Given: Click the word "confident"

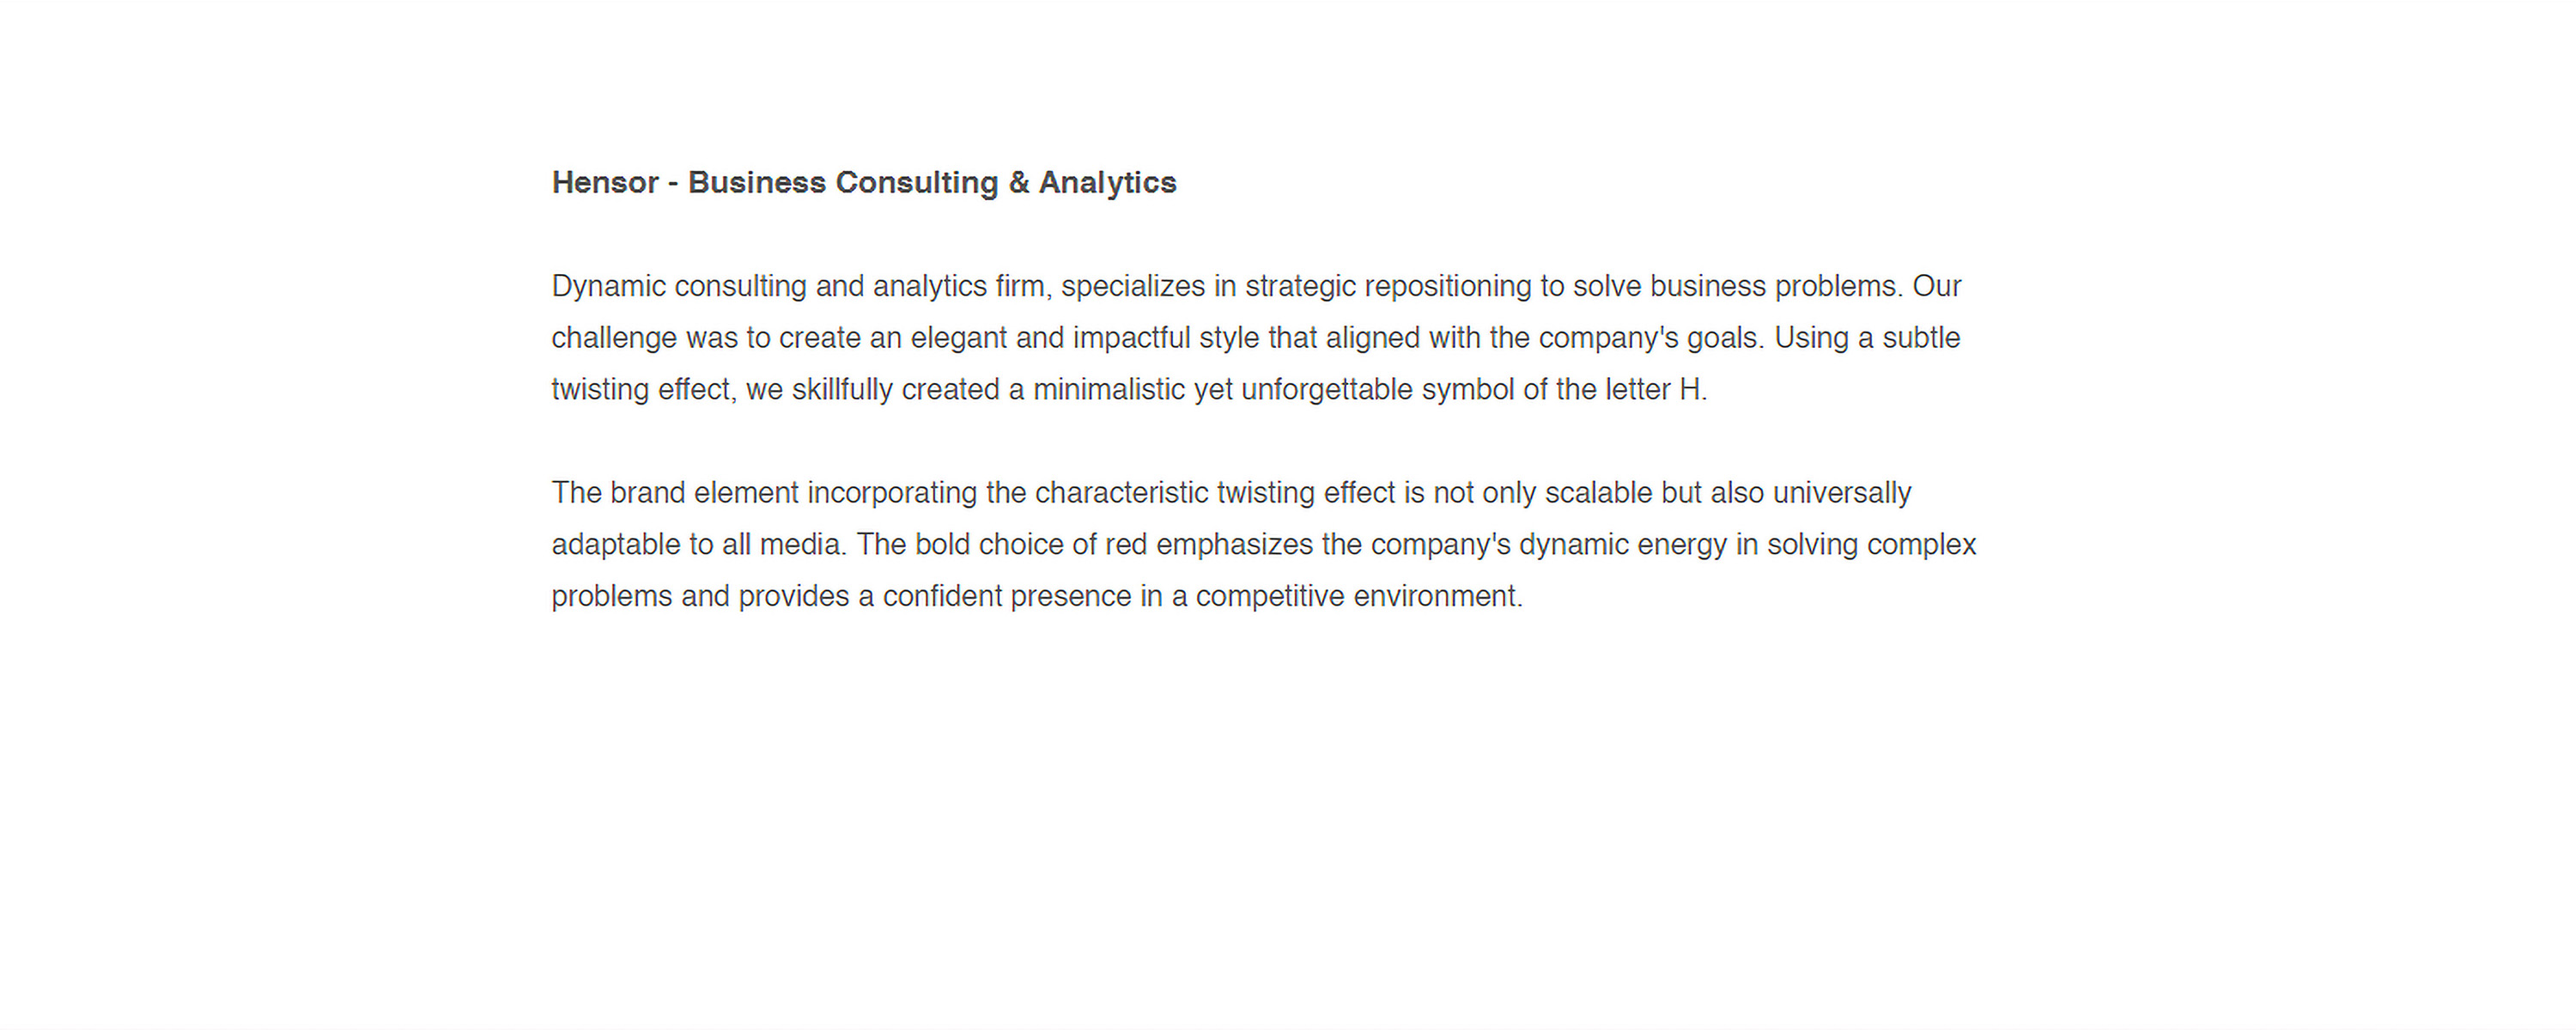Looking at the screenshot, I should 942,597.
